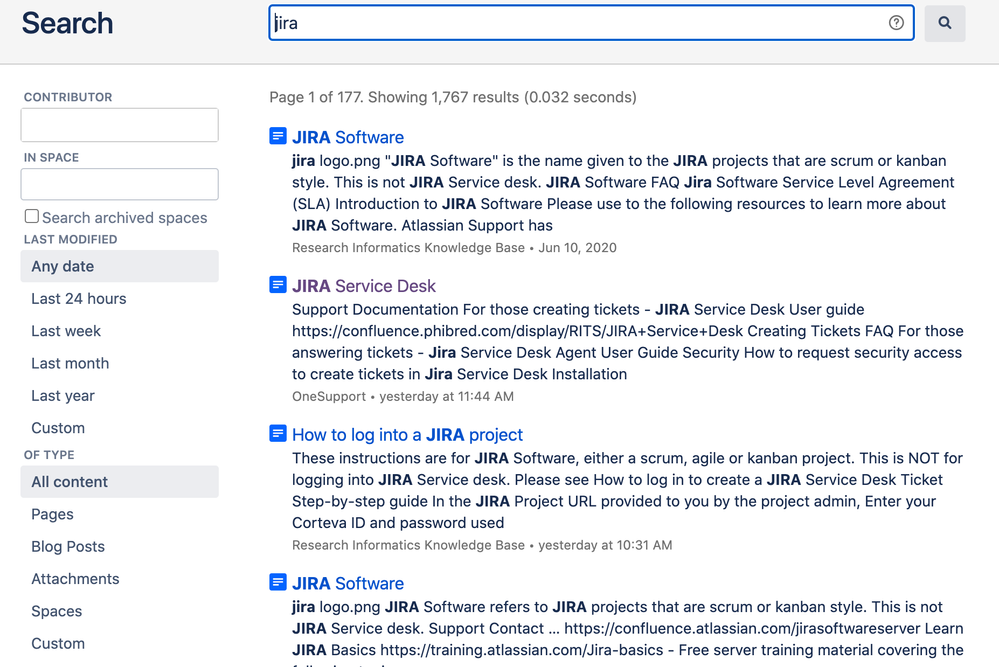Open the Custom option under Of Type
The image size is (999, 667).
[x=58, y=643]
